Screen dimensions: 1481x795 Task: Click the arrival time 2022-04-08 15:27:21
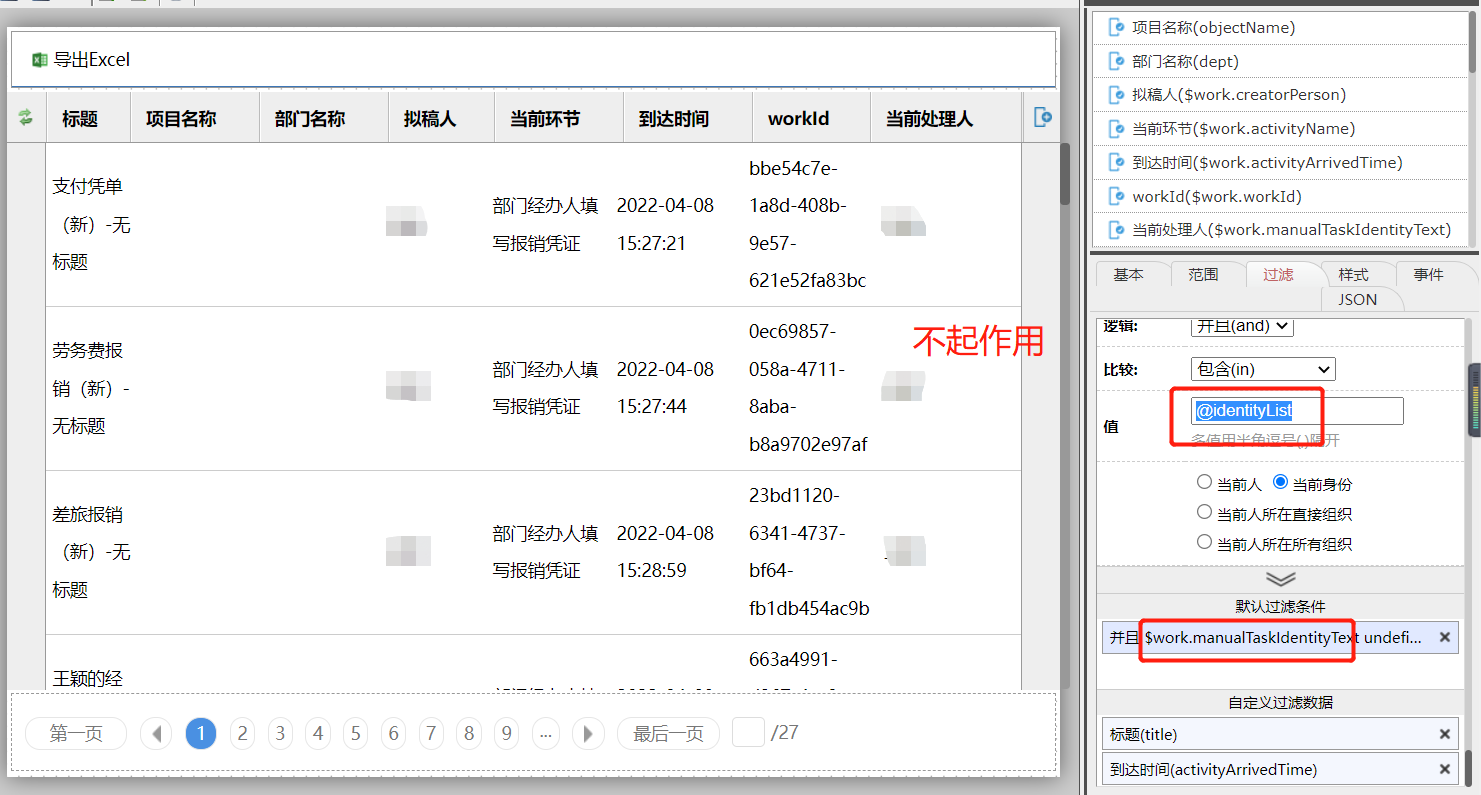[665, 224]
